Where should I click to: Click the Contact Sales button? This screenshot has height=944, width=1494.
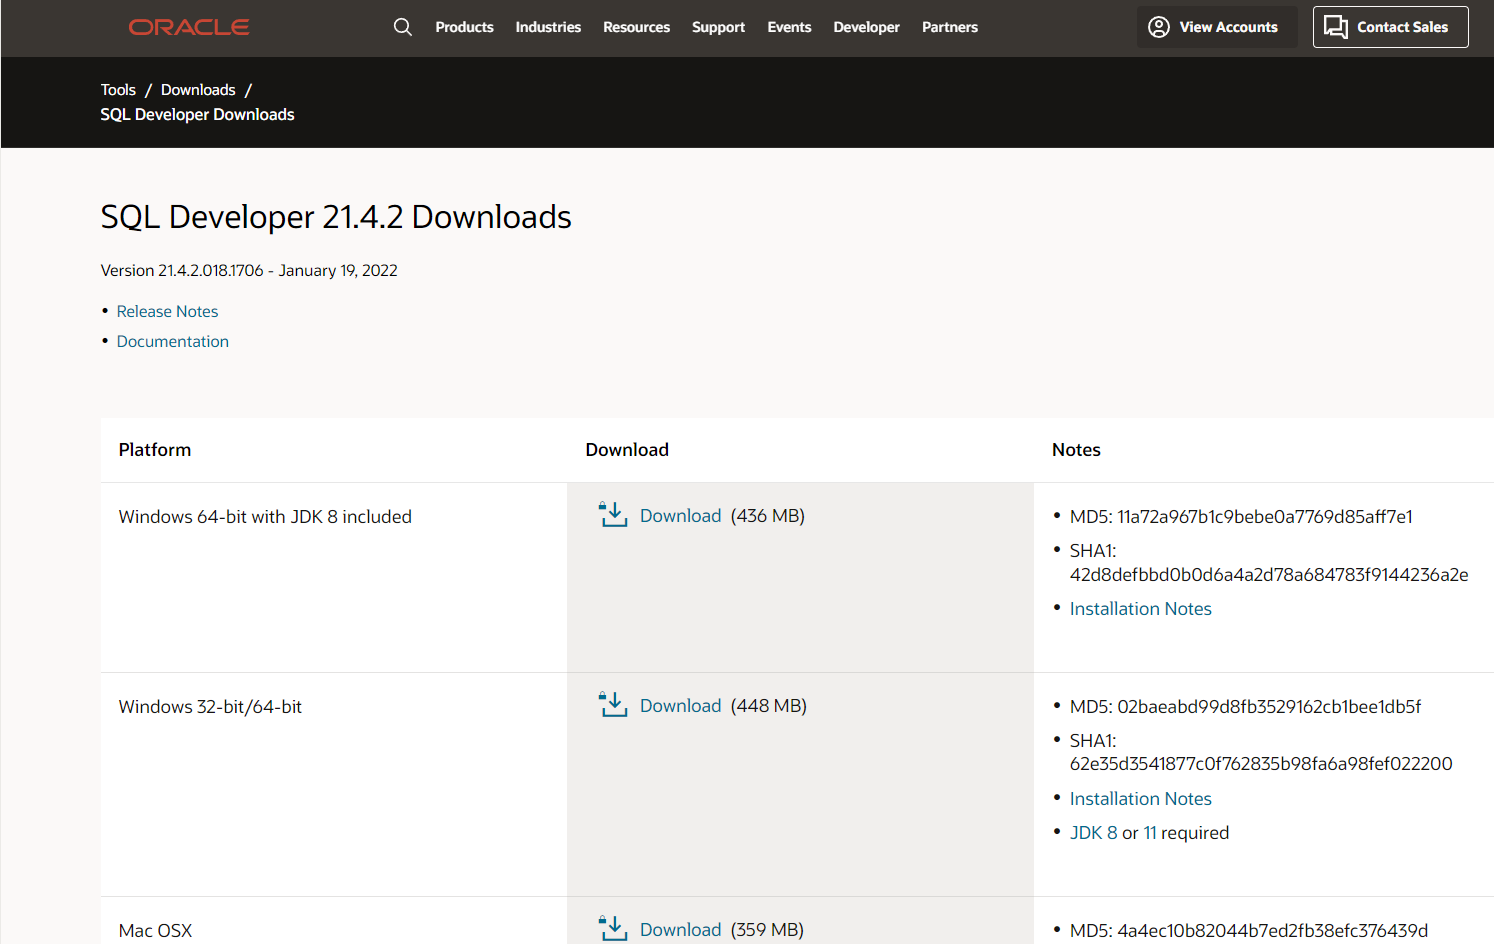coord(1391,27)
